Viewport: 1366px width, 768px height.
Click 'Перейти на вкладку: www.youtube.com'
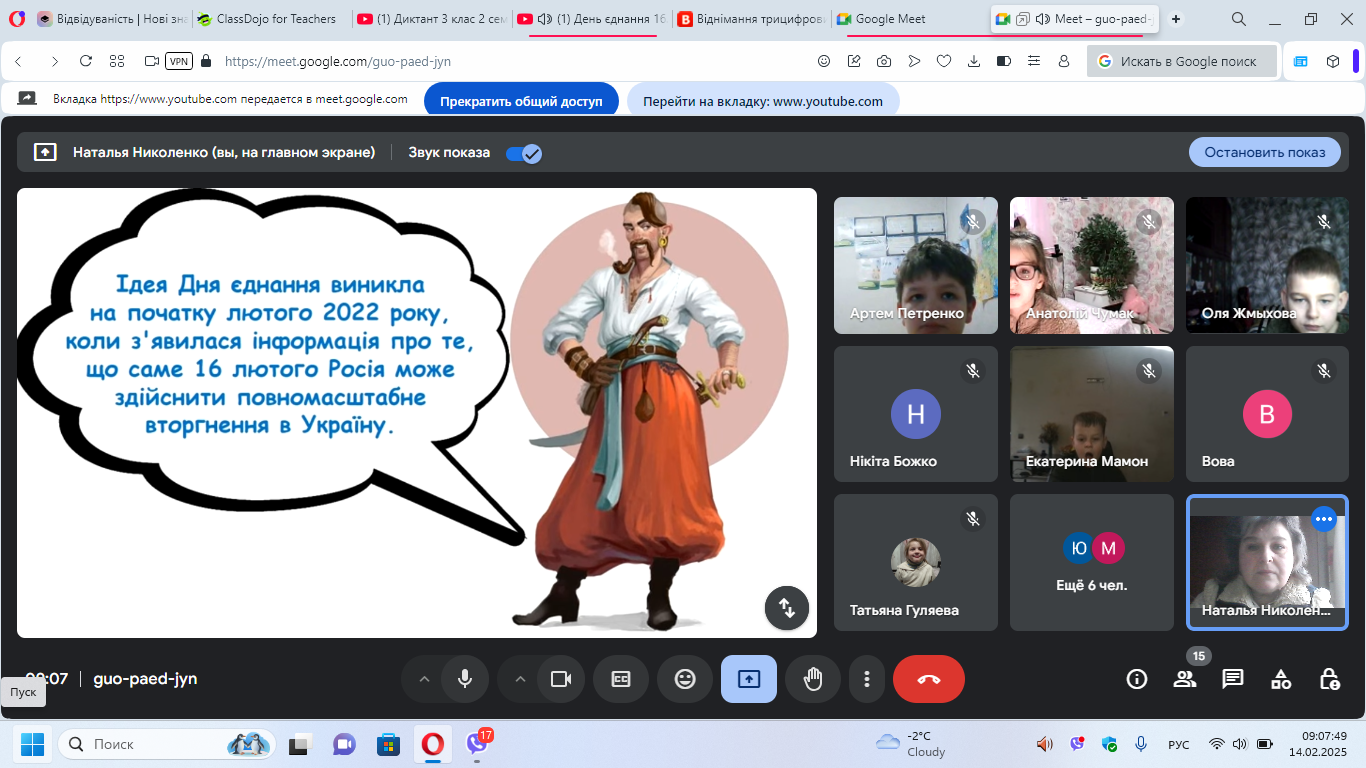[x=763, y=101]
